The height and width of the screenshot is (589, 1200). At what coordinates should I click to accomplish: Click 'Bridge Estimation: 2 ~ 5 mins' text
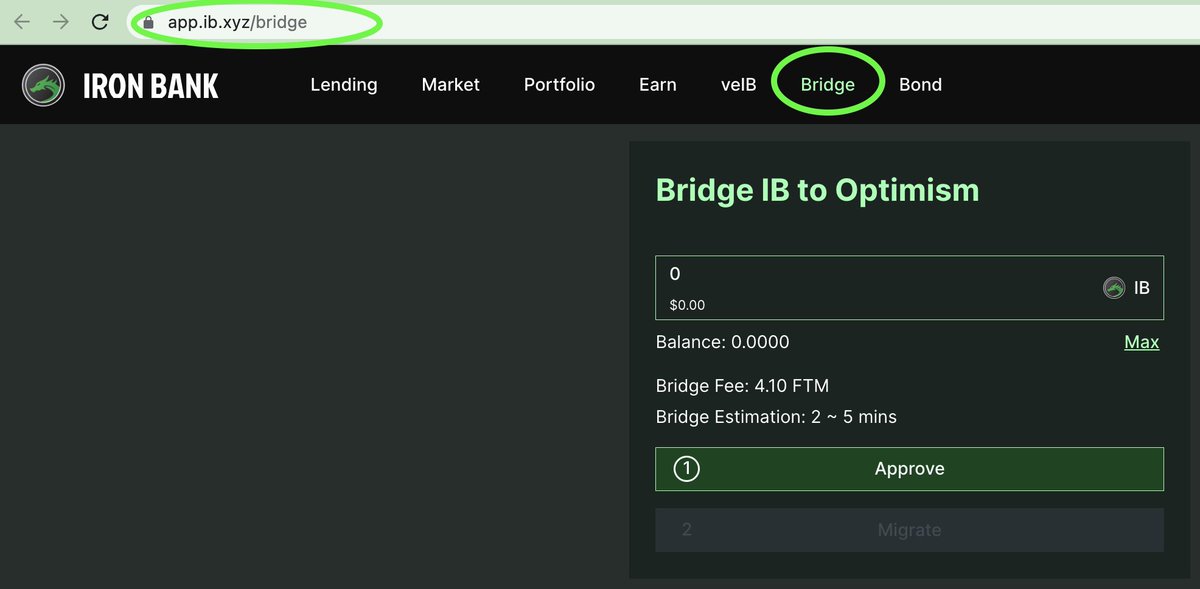776,417
